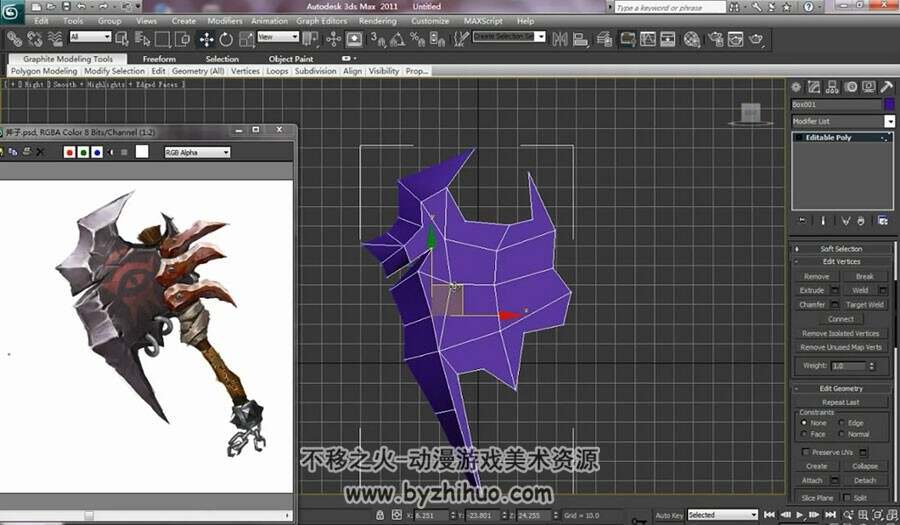The image size is (900, 525).
Task: Click the Target Weld button
Action: pyautogui.click(x=864, y=305)
